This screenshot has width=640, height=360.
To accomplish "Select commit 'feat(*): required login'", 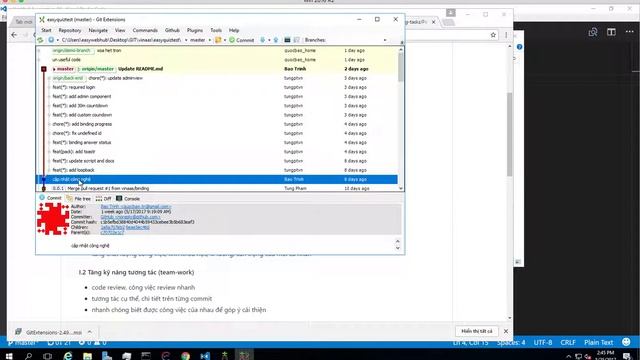I will coord(217,87).
